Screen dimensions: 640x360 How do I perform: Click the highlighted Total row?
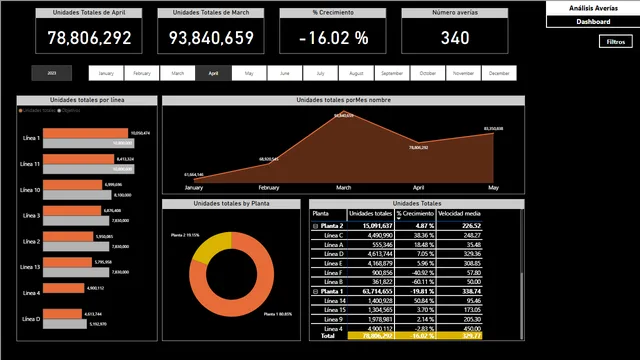coord(396,336)
